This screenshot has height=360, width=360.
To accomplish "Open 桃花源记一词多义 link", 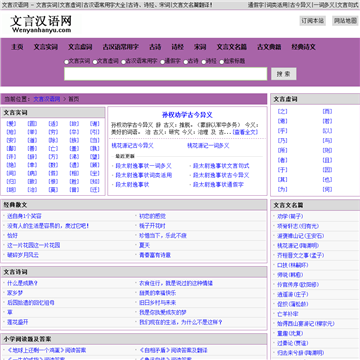I will pyautogui.click(x=208, y=146).
